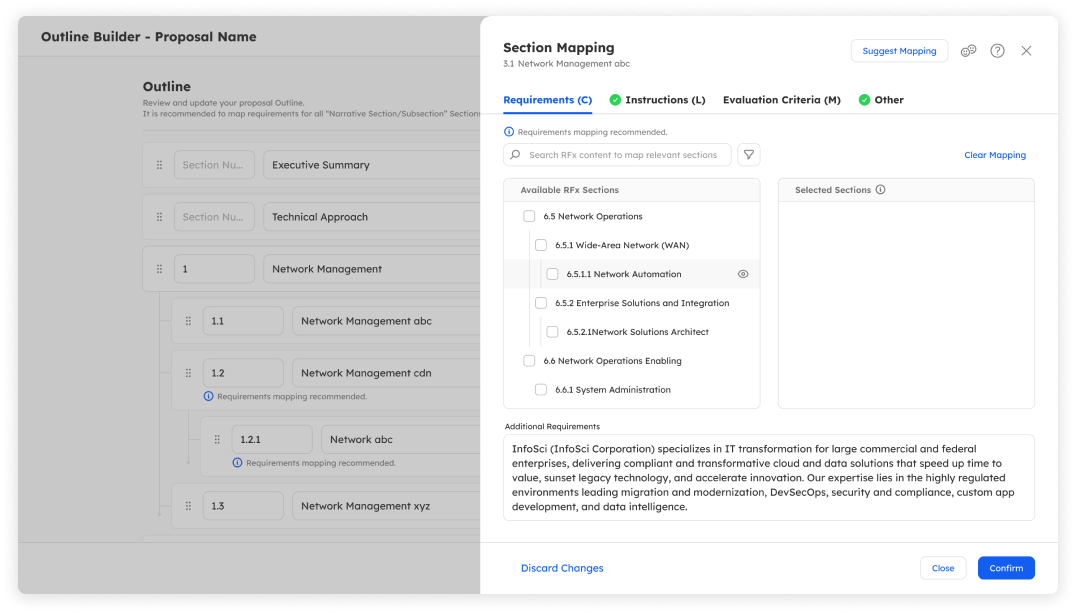Check 6.5.1.1 Network Automation

click(552, 274)
